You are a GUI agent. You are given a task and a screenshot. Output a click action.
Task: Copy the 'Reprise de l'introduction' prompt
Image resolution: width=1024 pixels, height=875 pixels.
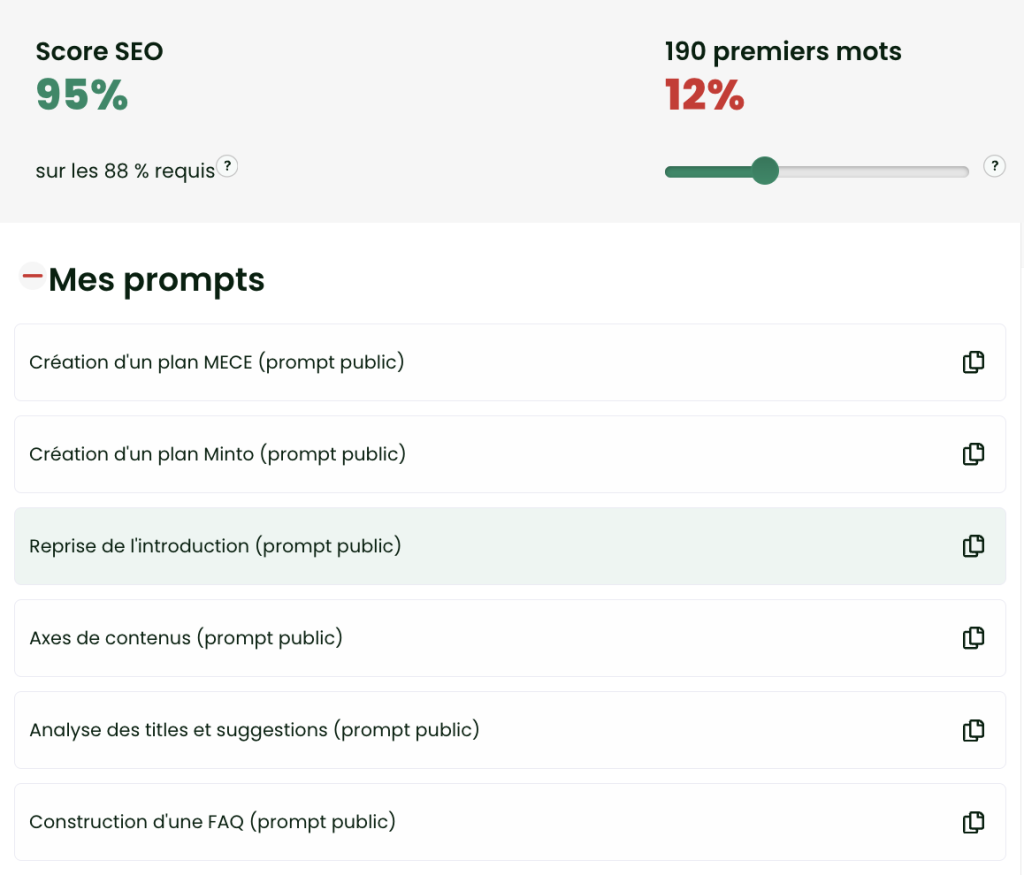pyautogui.click(x=973, y=546)
